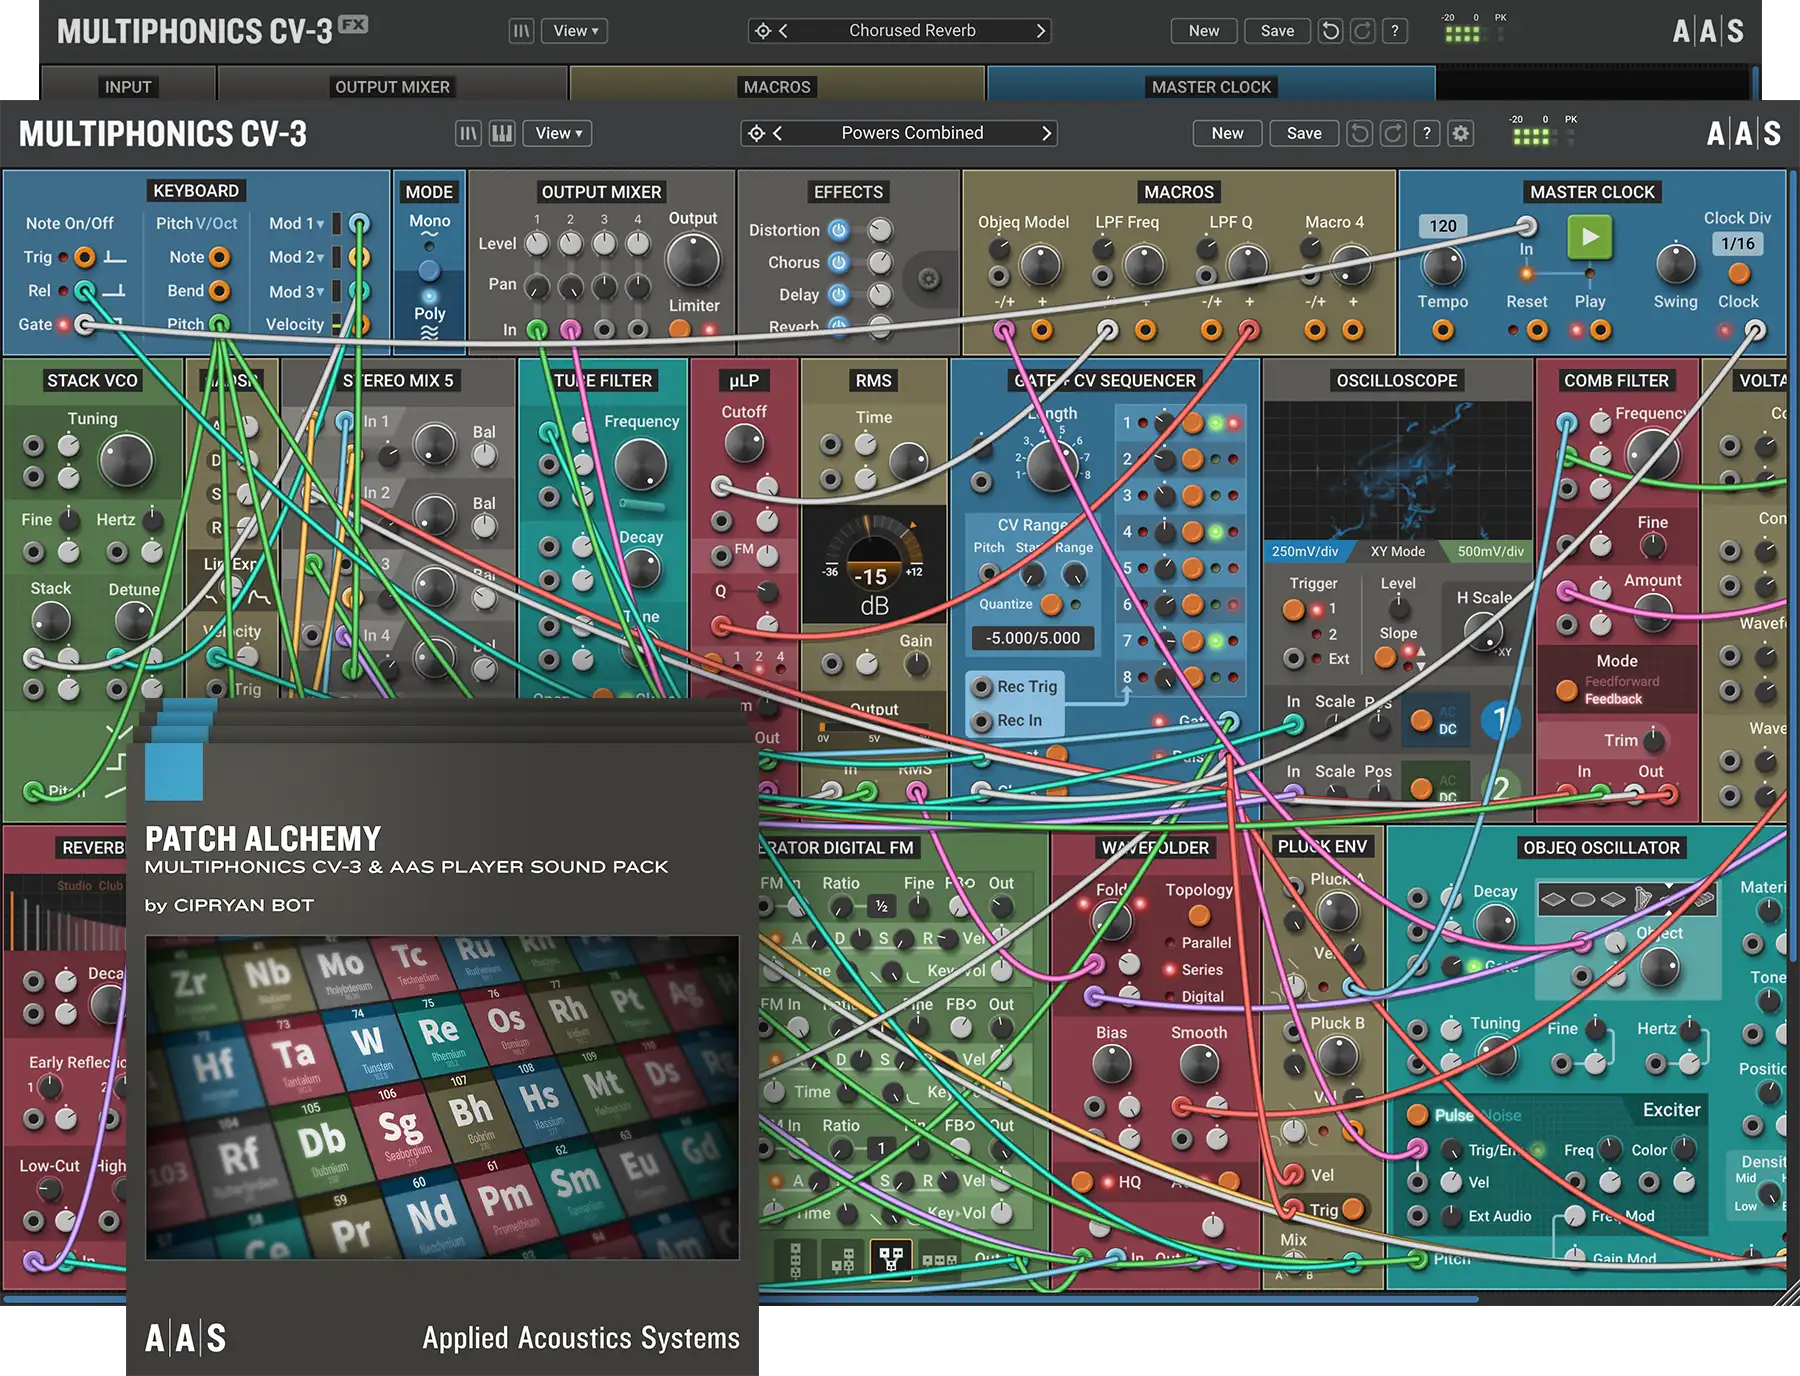This screenshot has width=1800, height=1376.
Task: Locate current preset with Powers Combined target icon
Action: tap(757, 133)
